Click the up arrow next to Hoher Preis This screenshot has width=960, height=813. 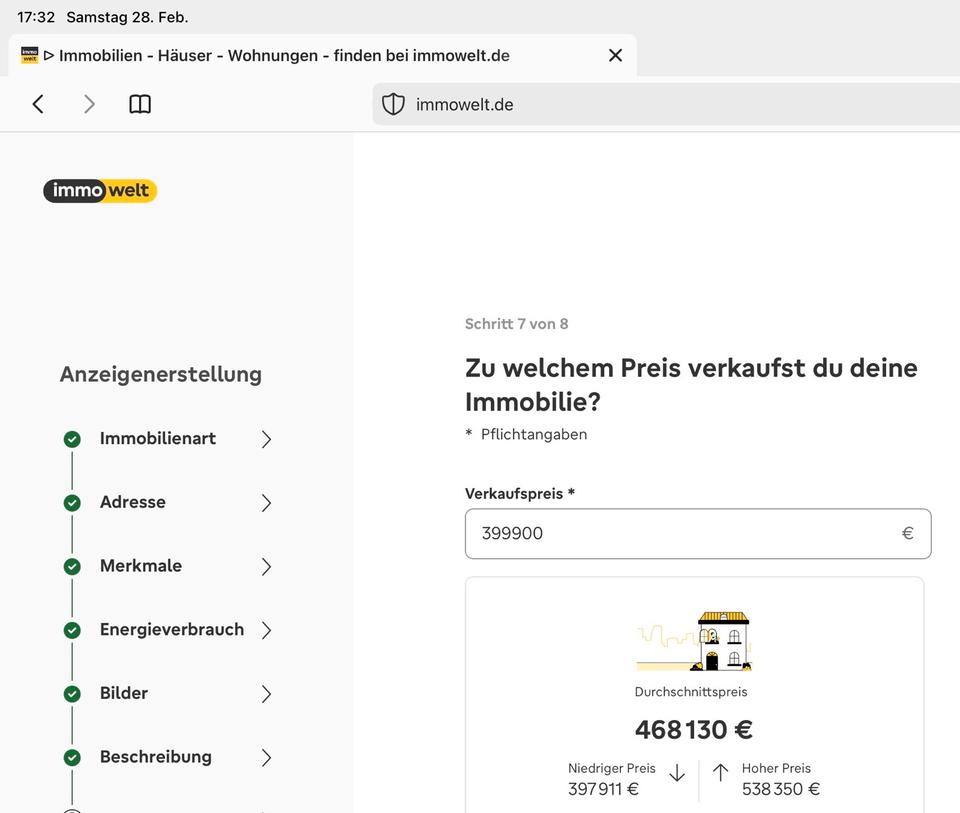[x=720, y=773]
